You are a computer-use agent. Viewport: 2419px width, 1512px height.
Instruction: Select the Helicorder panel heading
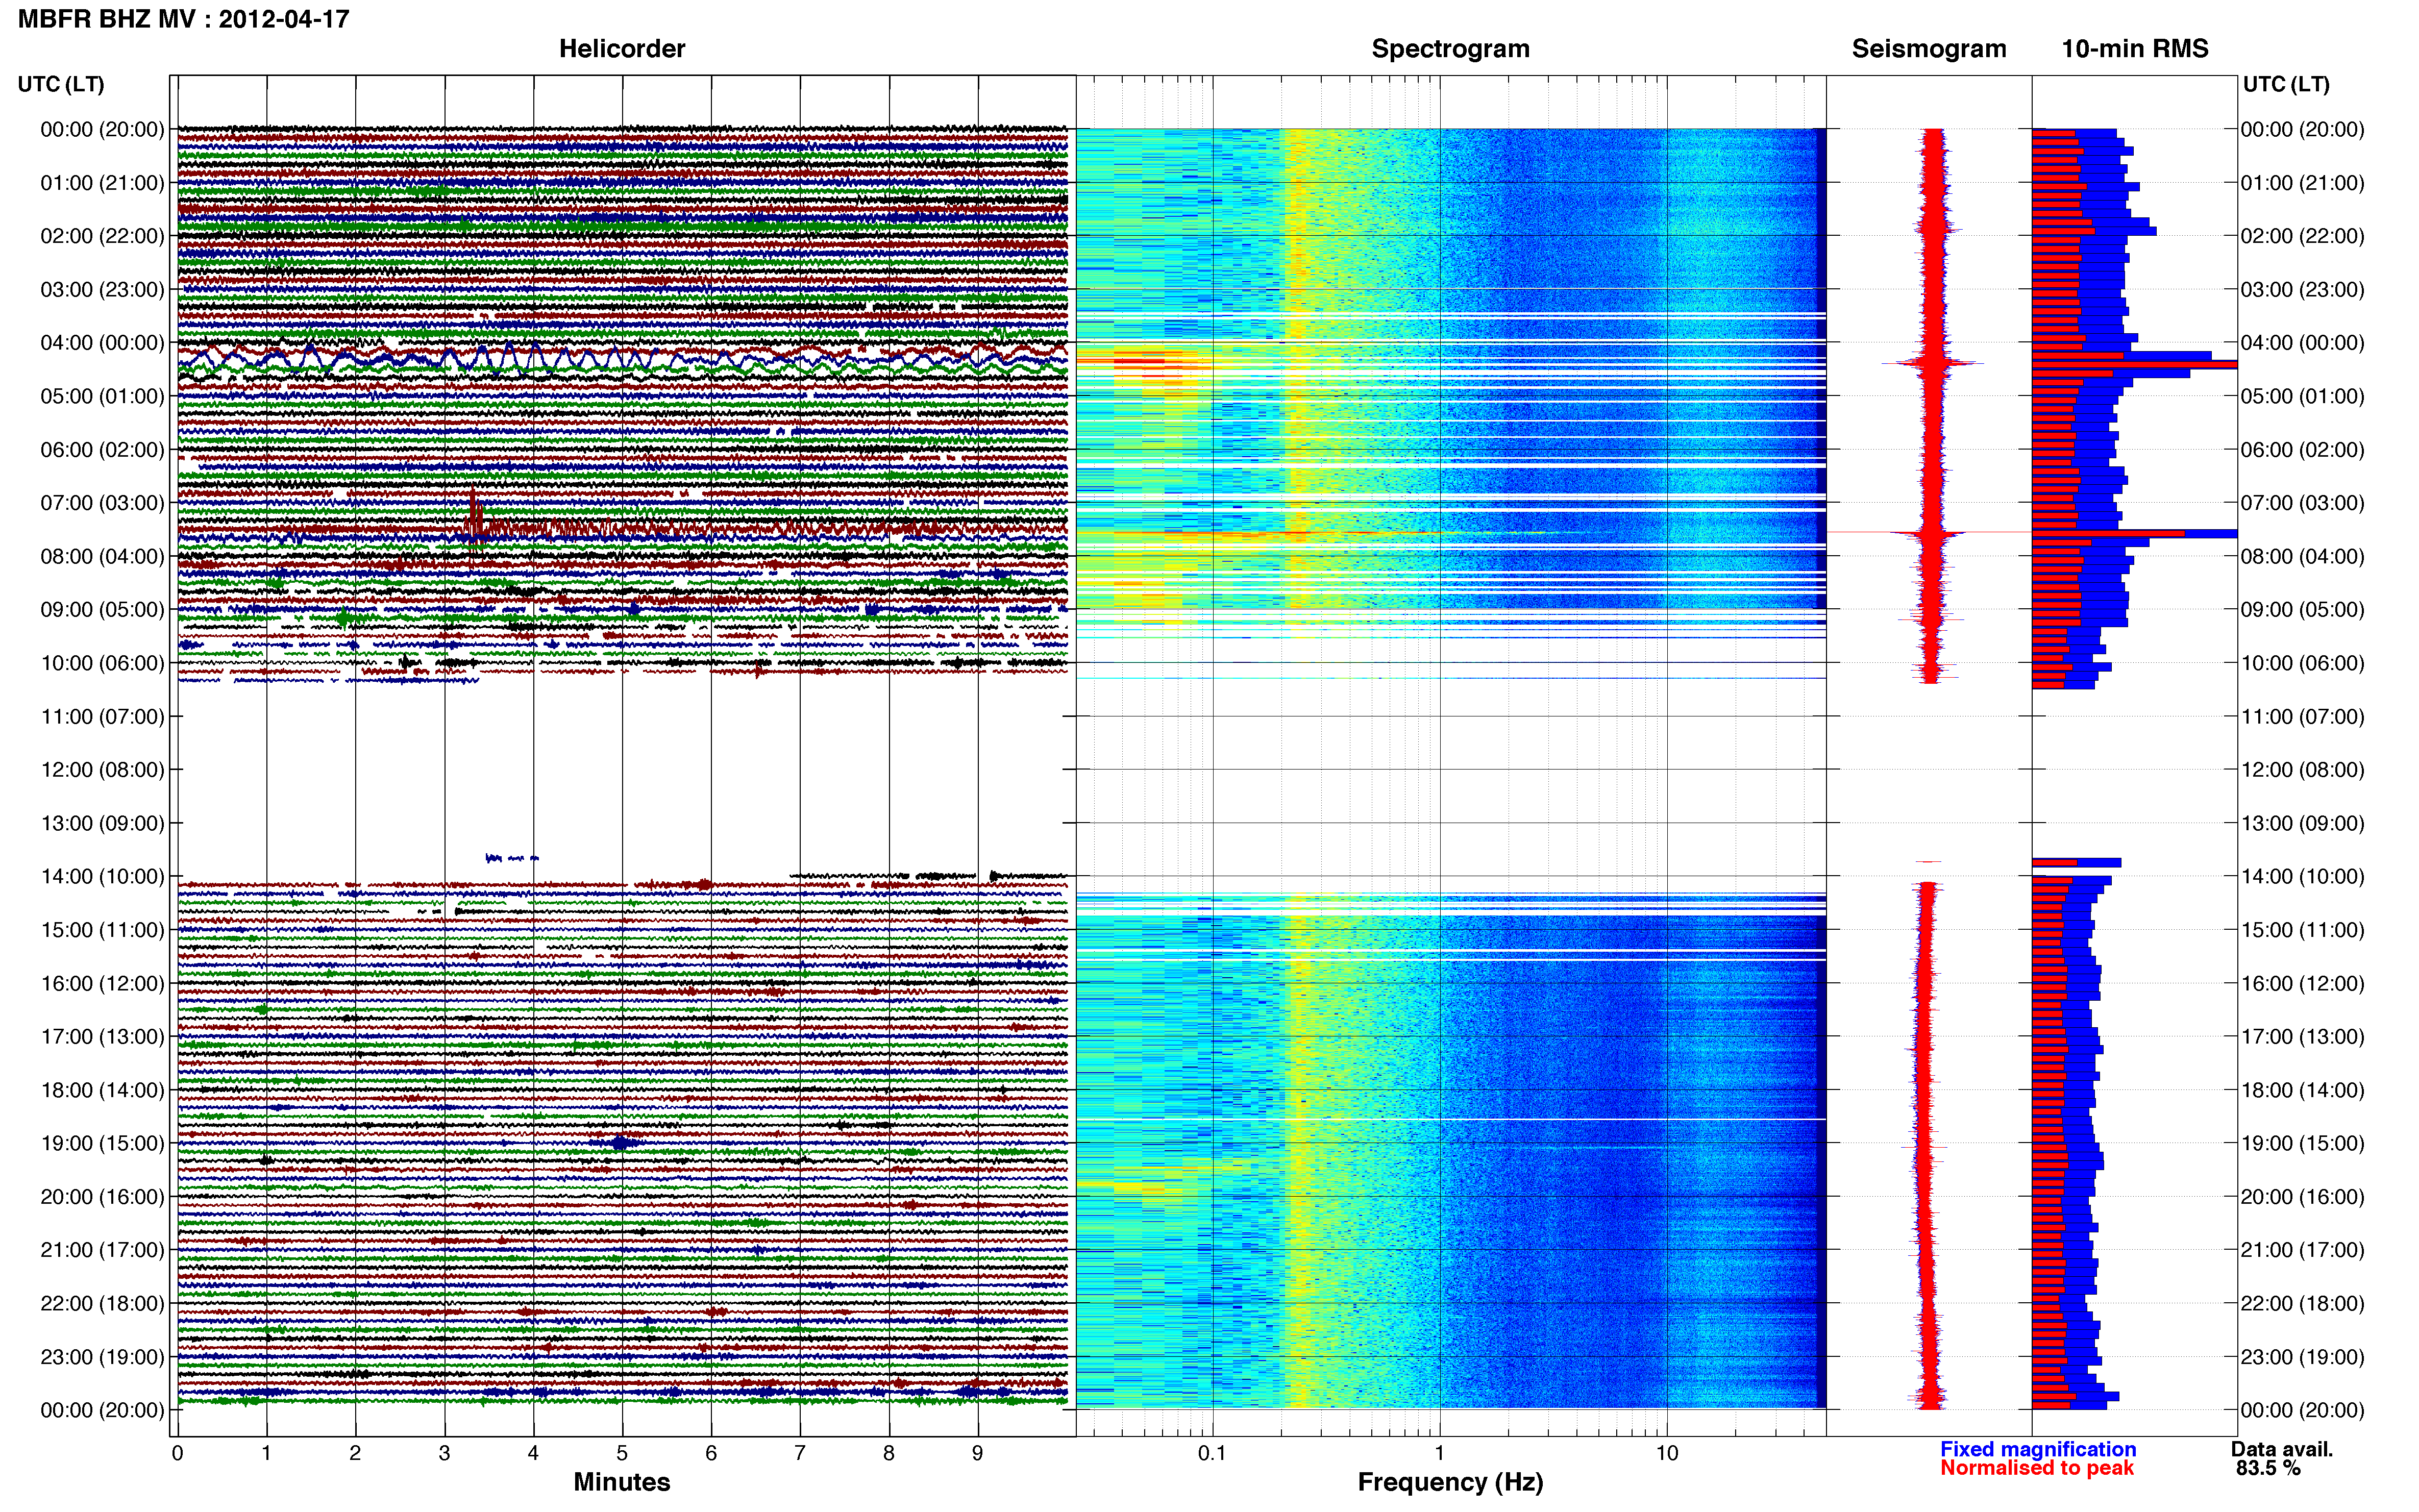coord(622,49)
